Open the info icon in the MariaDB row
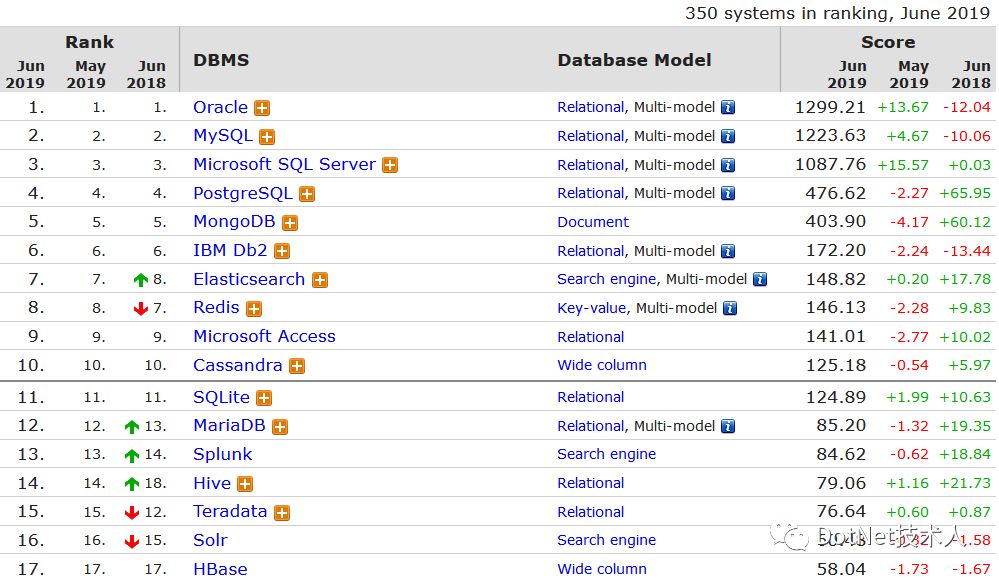 click(x=728, y=426)
